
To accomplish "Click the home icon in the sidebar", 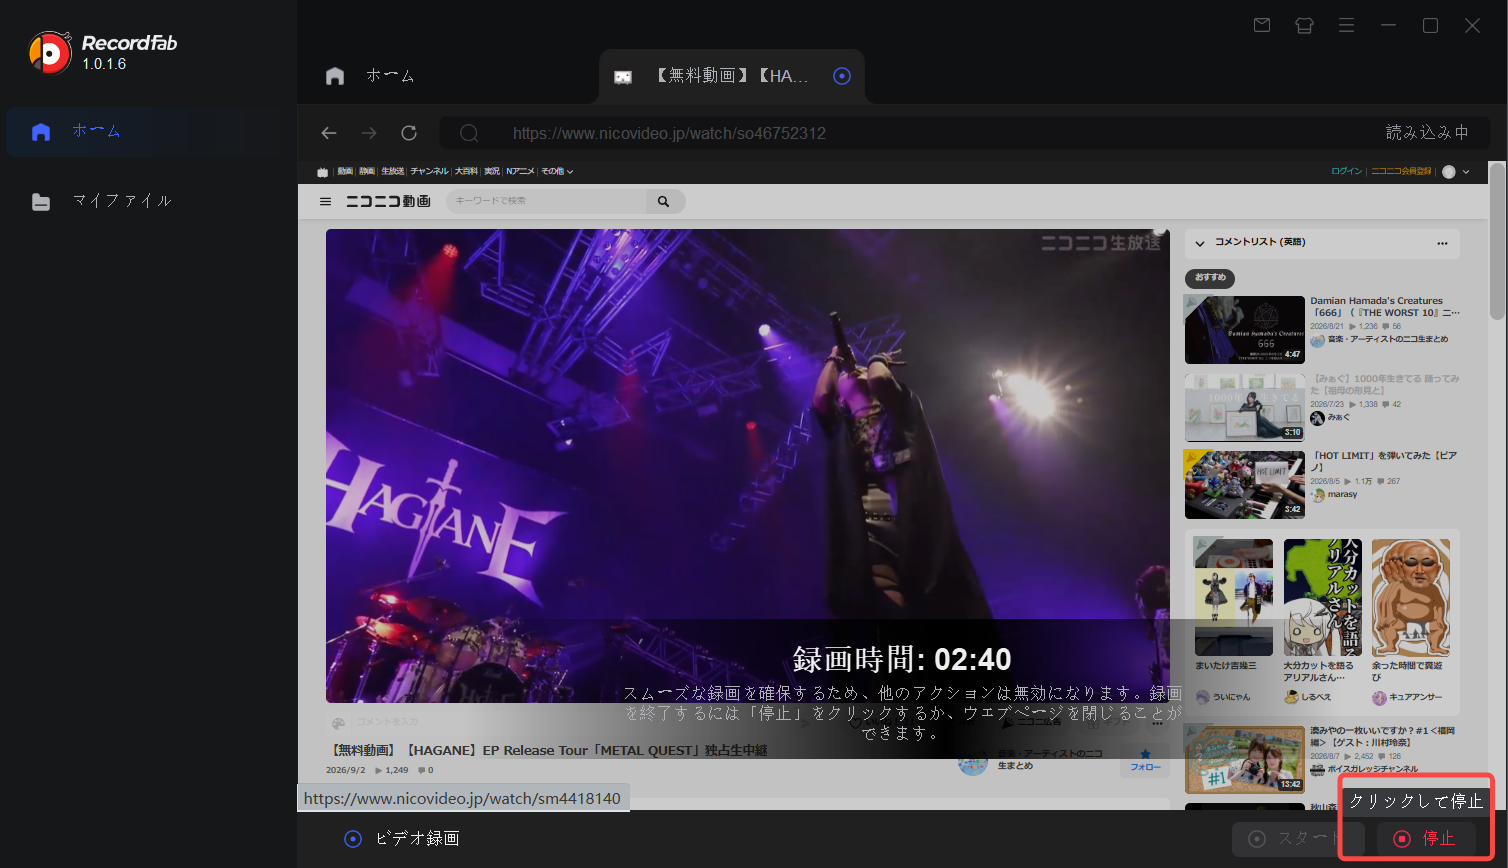I will click(x=41, y=132).
